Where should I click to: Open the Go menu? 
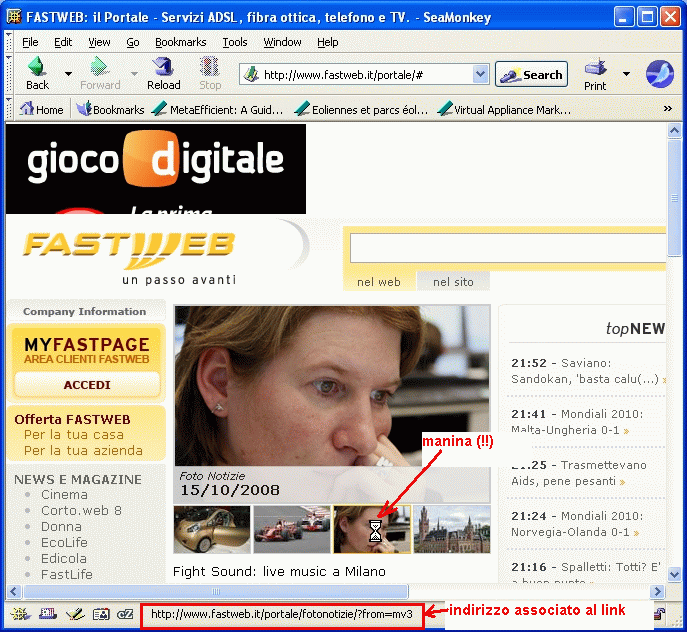click(x=133, y=42)
